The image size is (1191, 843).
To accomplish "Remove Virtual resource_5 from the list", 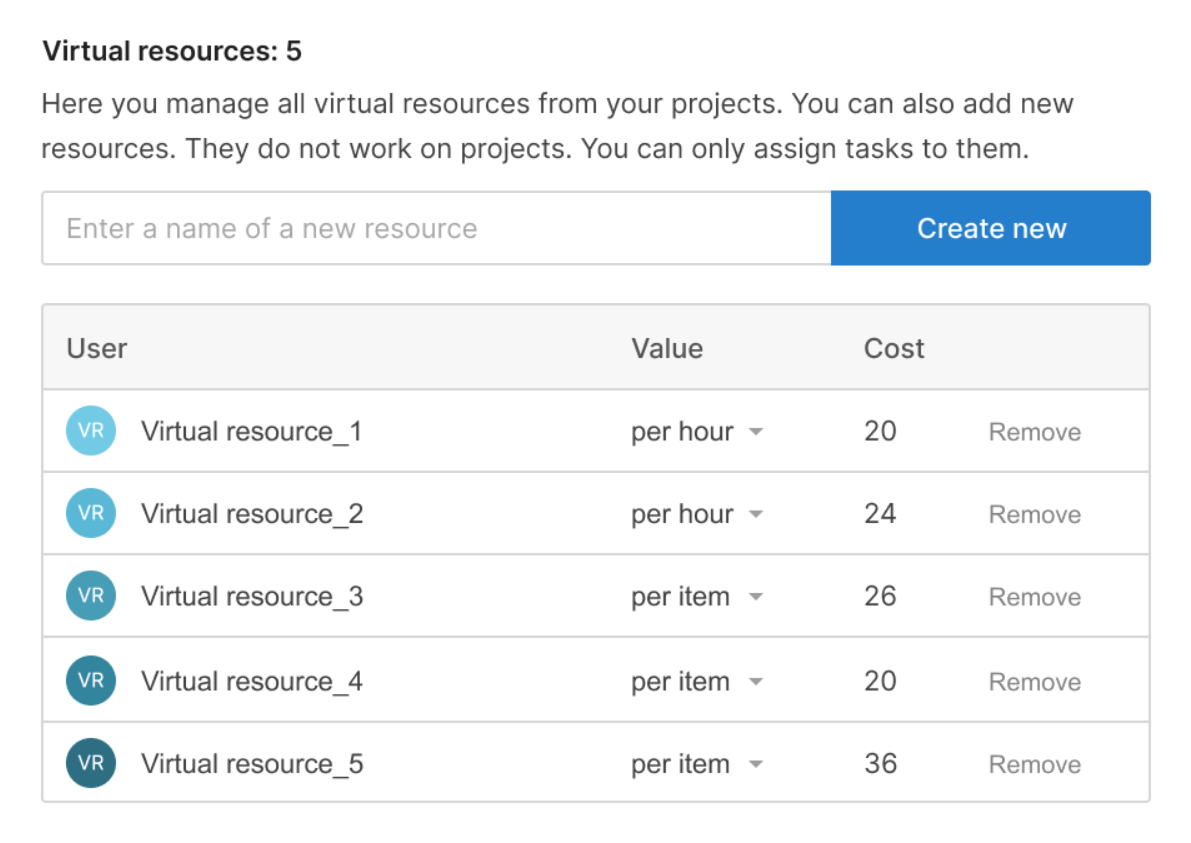I will pos(1034,763).
